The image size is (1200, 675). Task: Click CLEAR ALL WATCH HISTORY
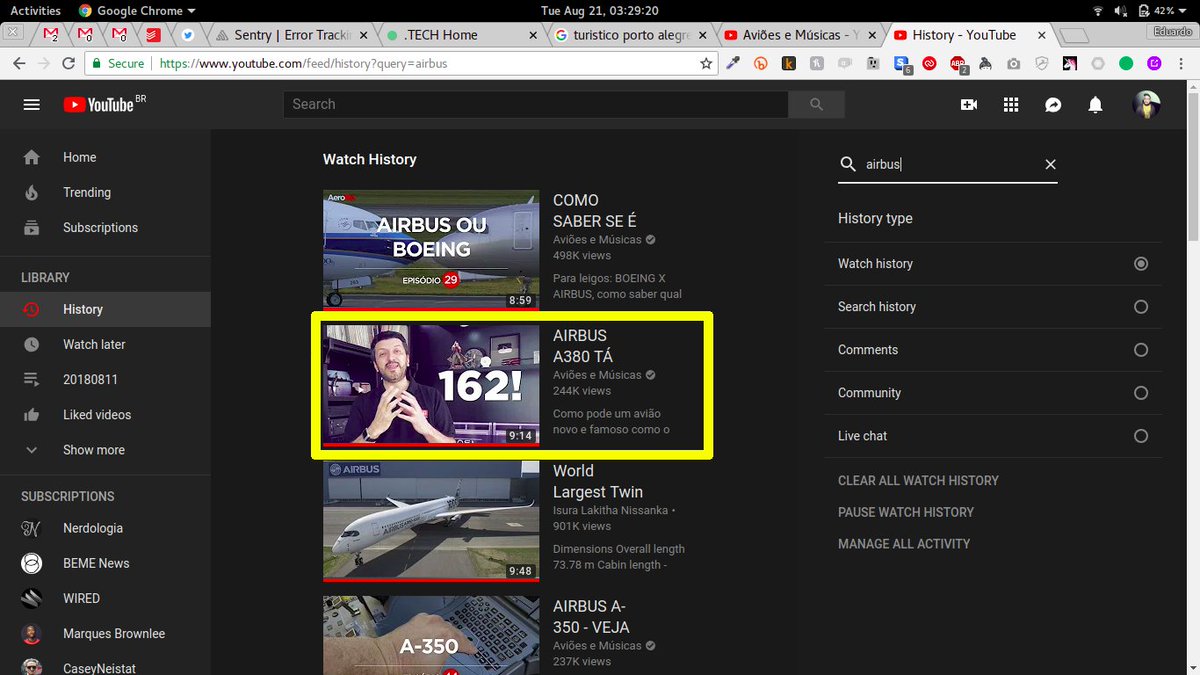918,481
